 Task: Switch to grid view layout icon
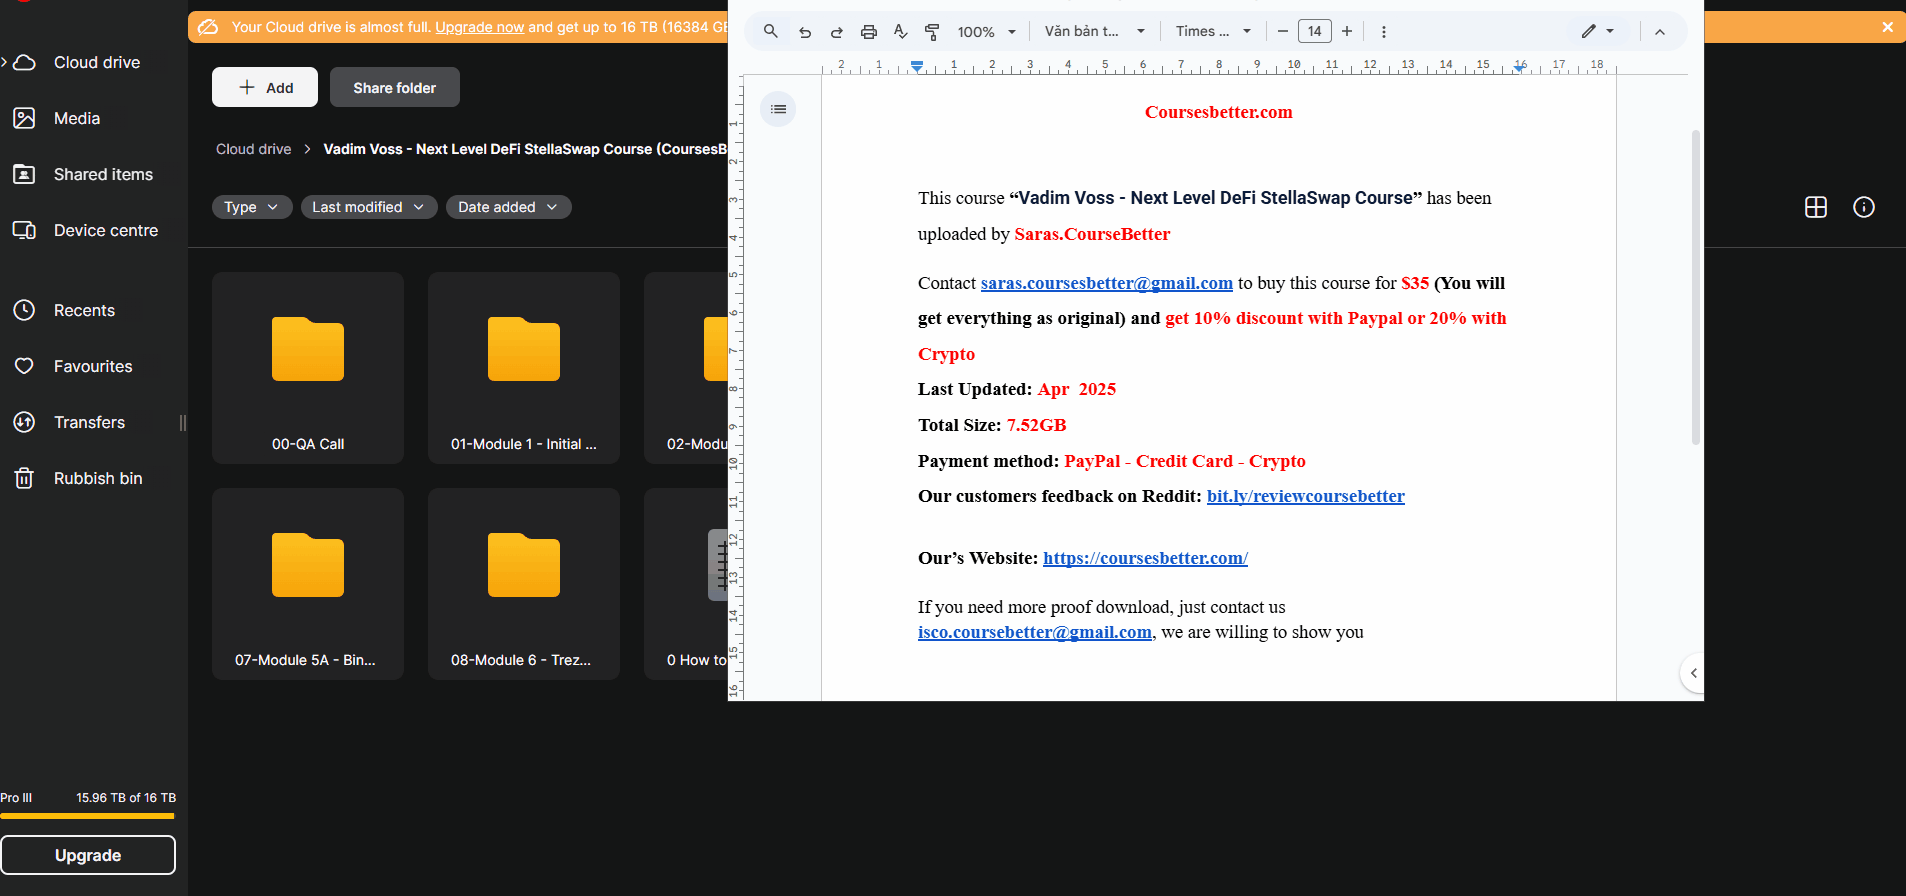(1816, 207)
